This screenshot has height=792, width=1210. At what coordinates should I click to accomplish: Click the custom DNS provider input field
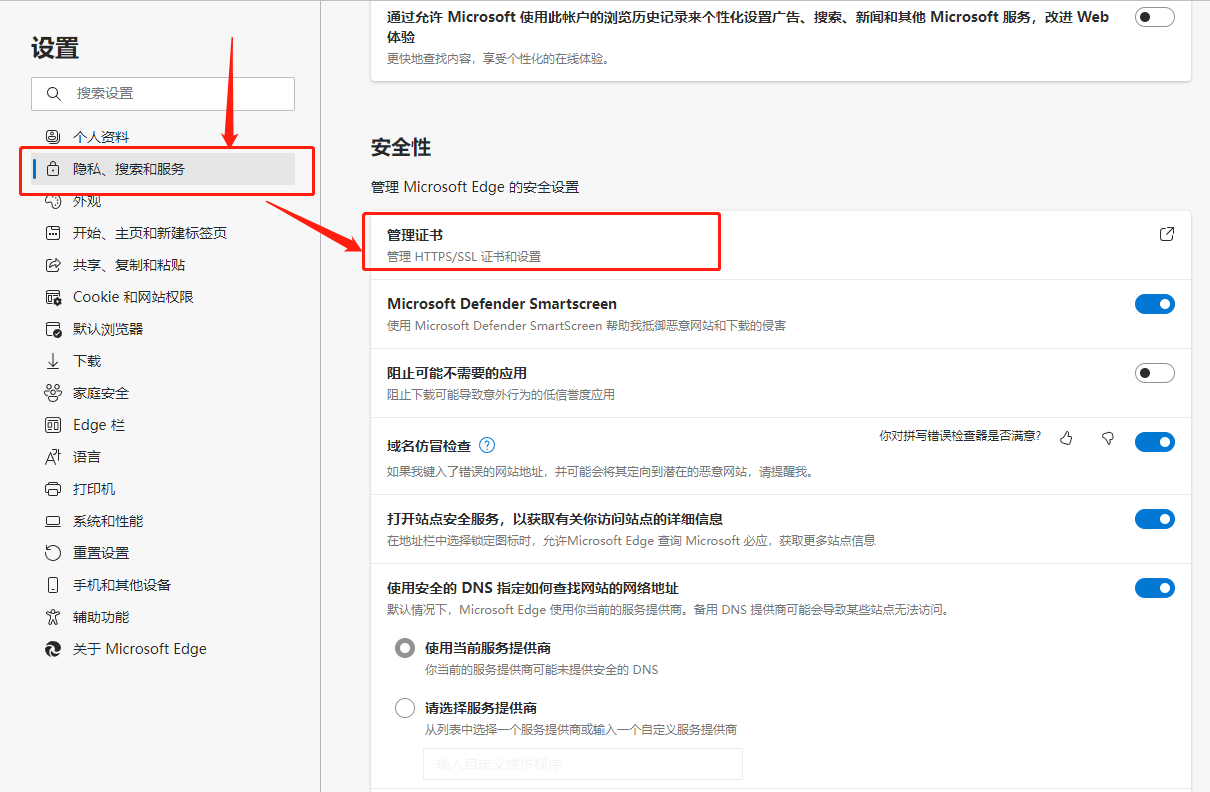(x=583, y=764)
